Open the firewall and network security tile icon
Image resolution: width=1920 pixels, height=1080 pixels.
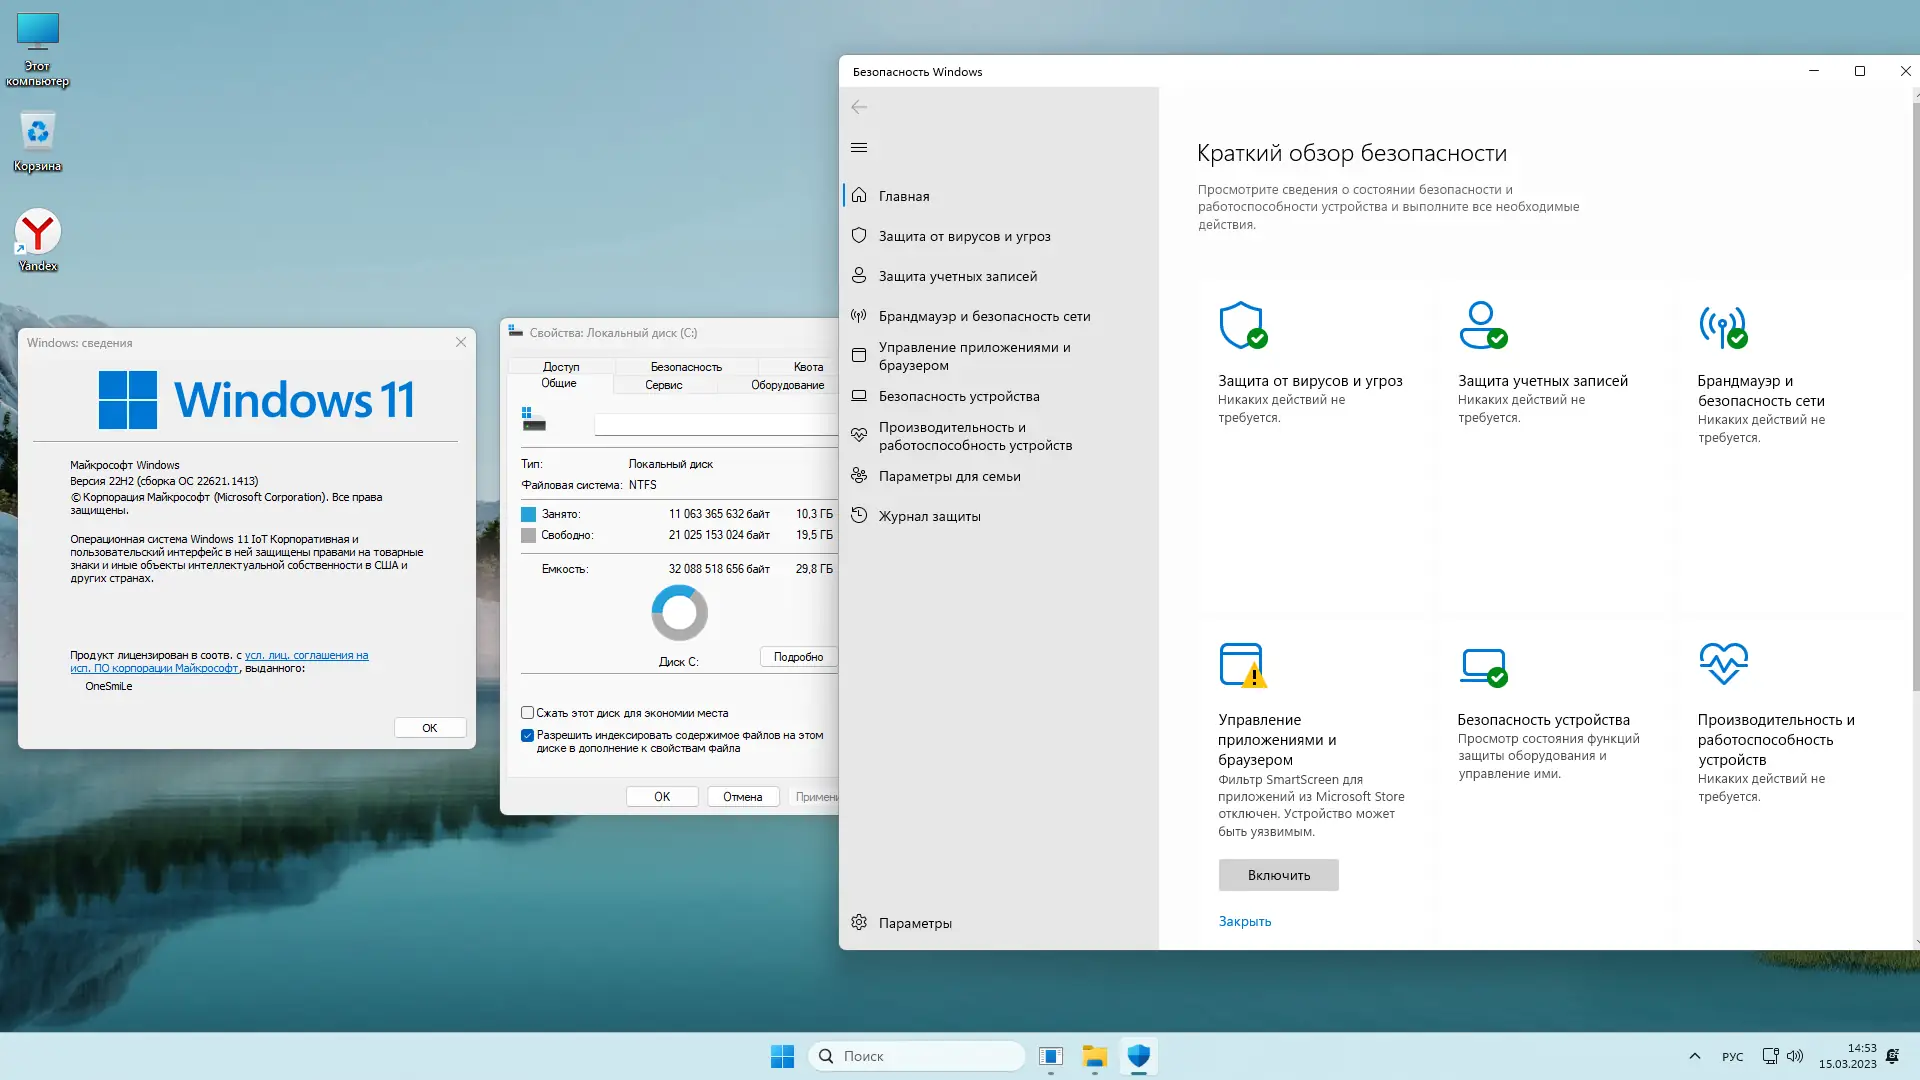(1722, 326)
